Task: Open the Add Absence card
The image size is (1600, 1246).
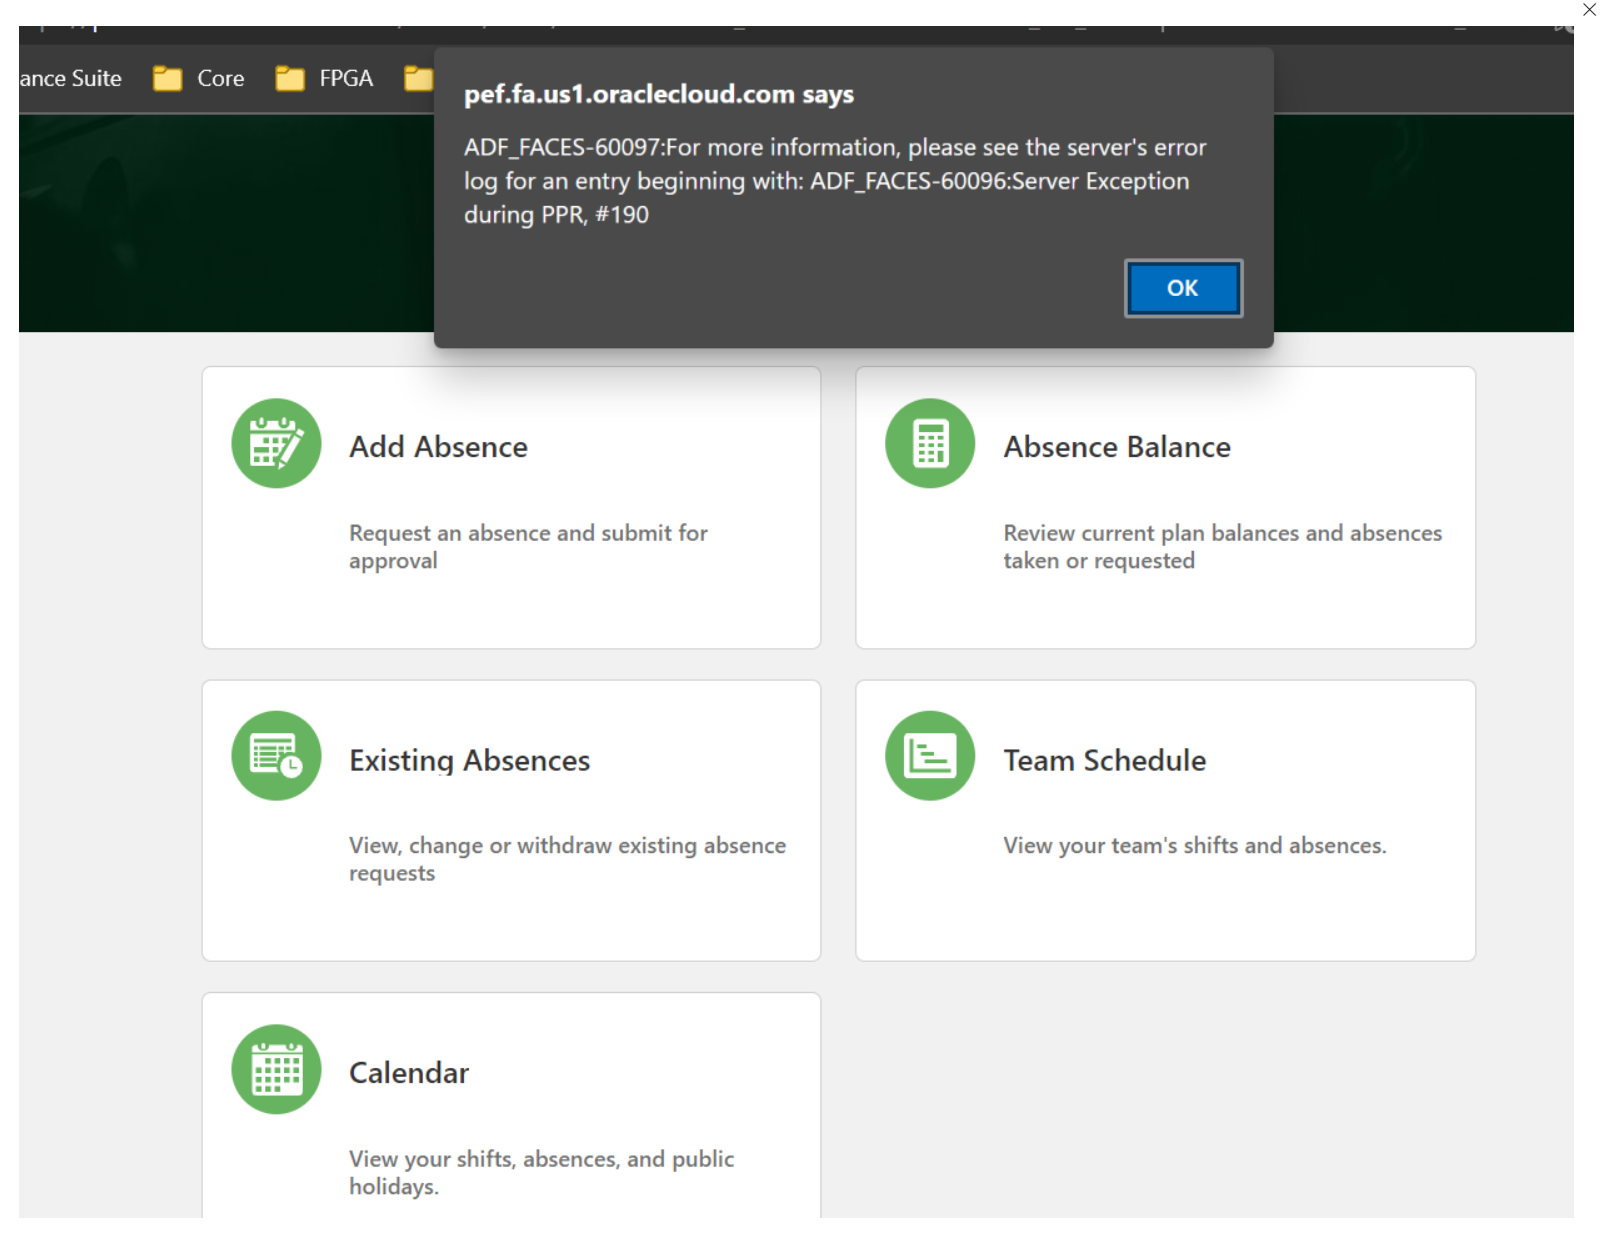Action: tap(510, 508)
